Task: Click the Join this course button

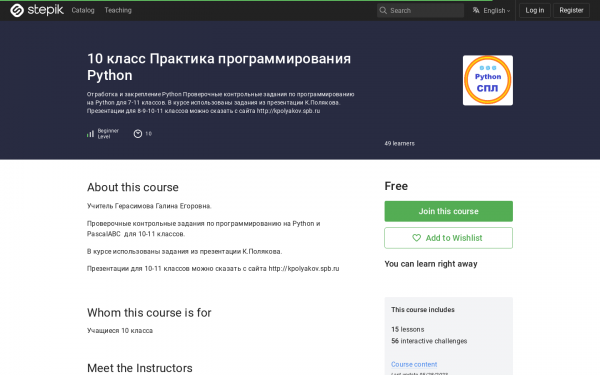Action: click(448, 211)
